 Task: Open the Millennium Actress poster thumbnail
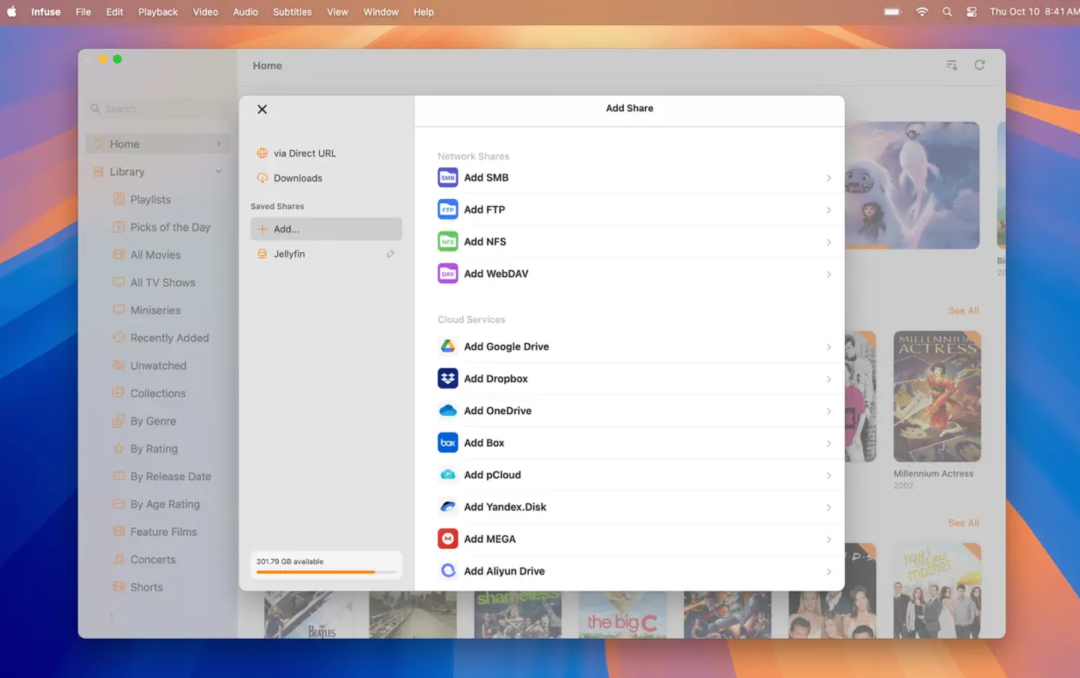click(x=936, y=396)
